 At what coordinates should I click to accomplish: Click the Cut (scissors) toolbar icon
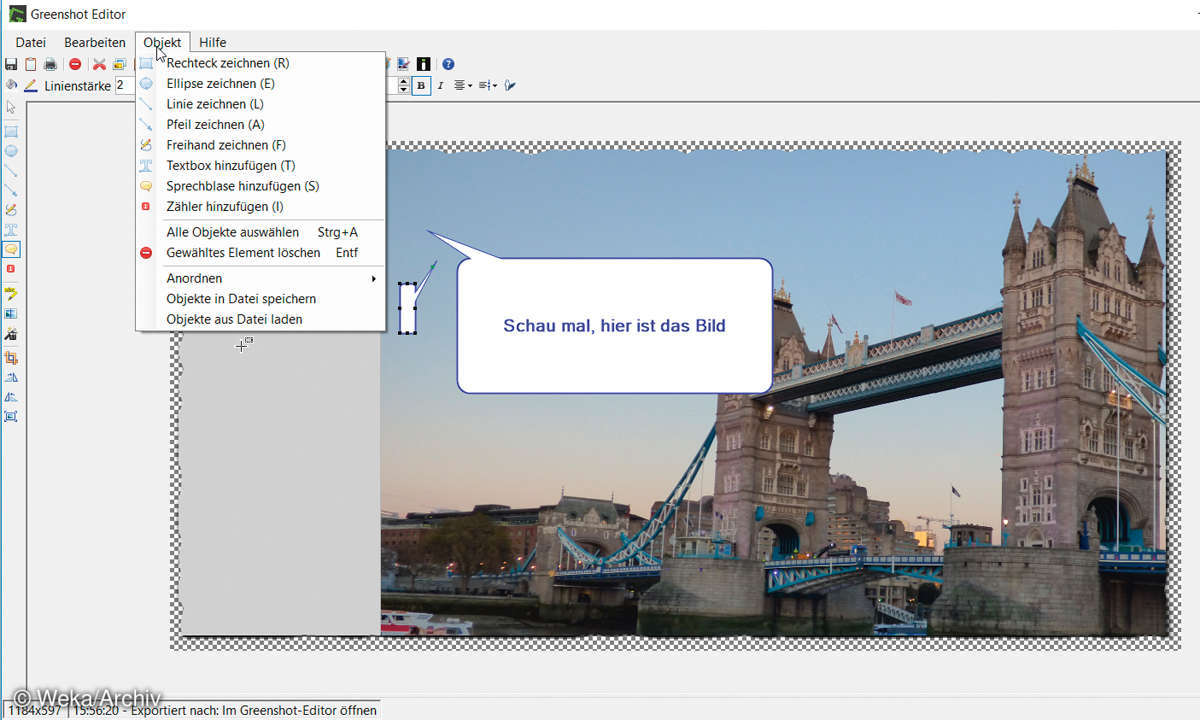[x=99, y=64]
